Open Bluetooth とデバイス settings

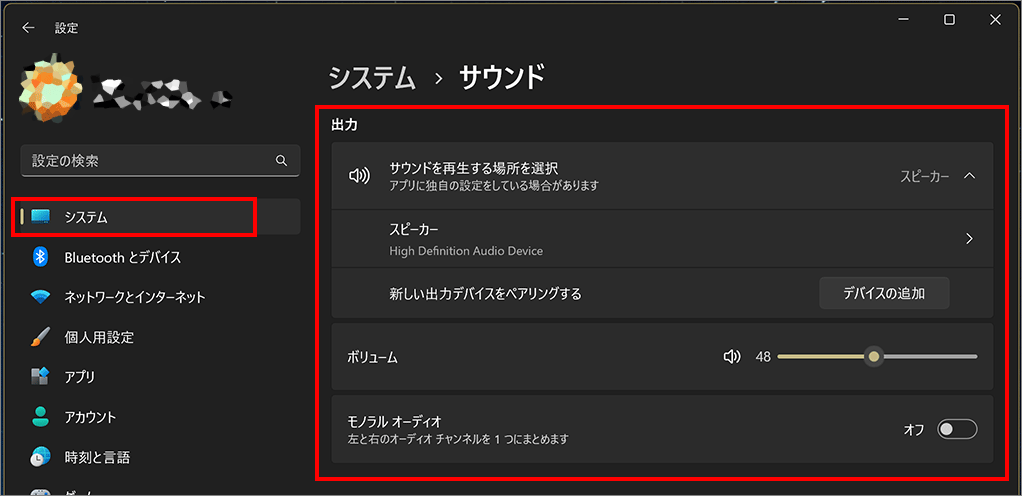click(122, 257)
